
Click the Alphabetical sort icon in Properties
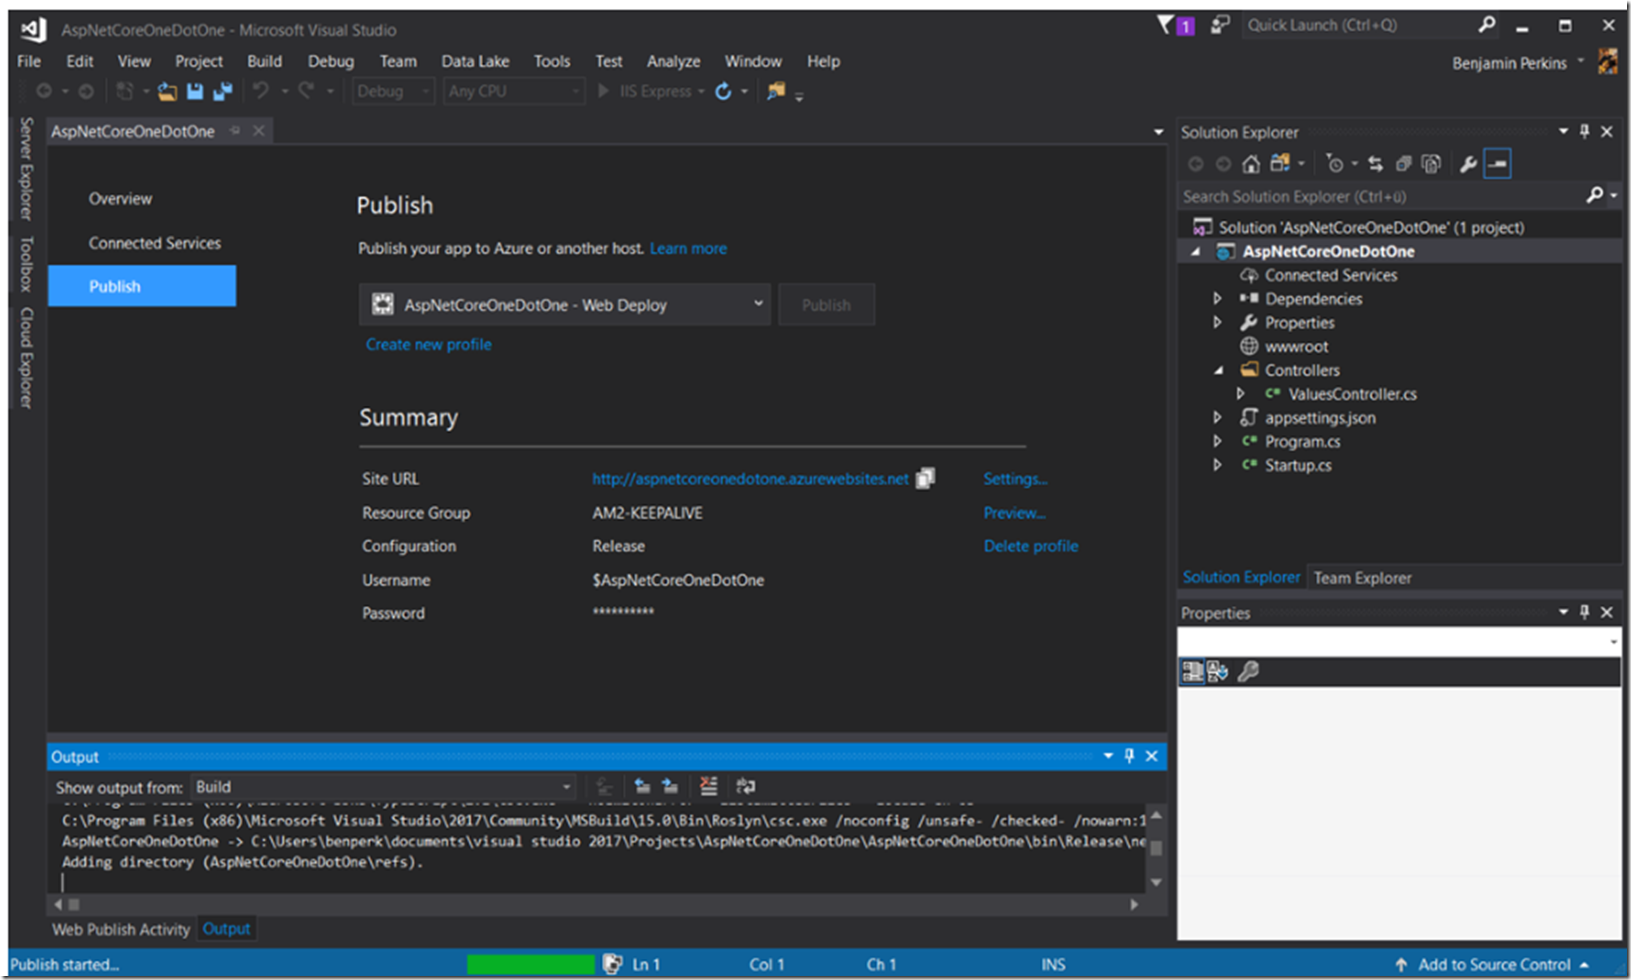click(x=1217, y=671)
